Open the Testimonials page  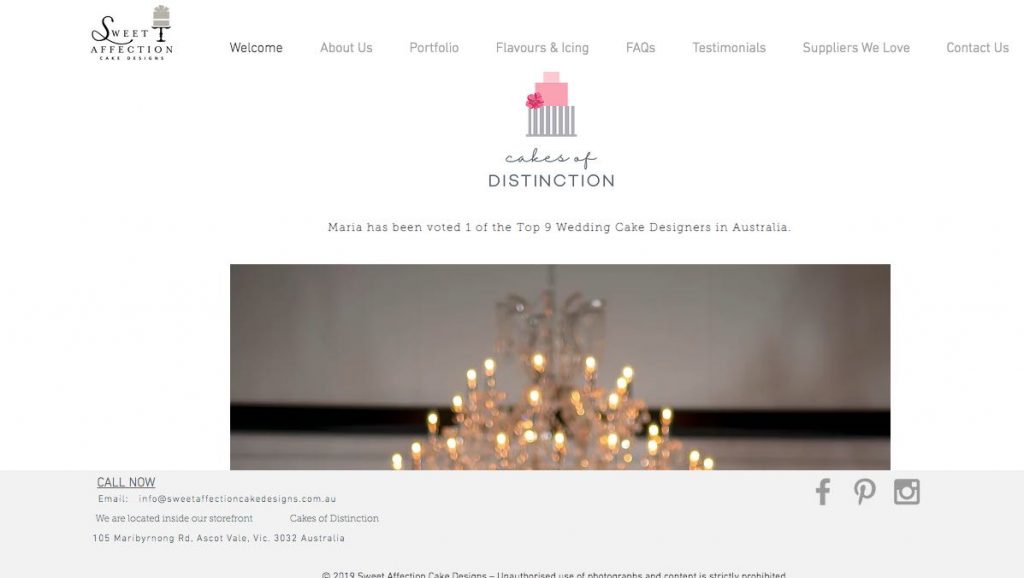[729, 48]
